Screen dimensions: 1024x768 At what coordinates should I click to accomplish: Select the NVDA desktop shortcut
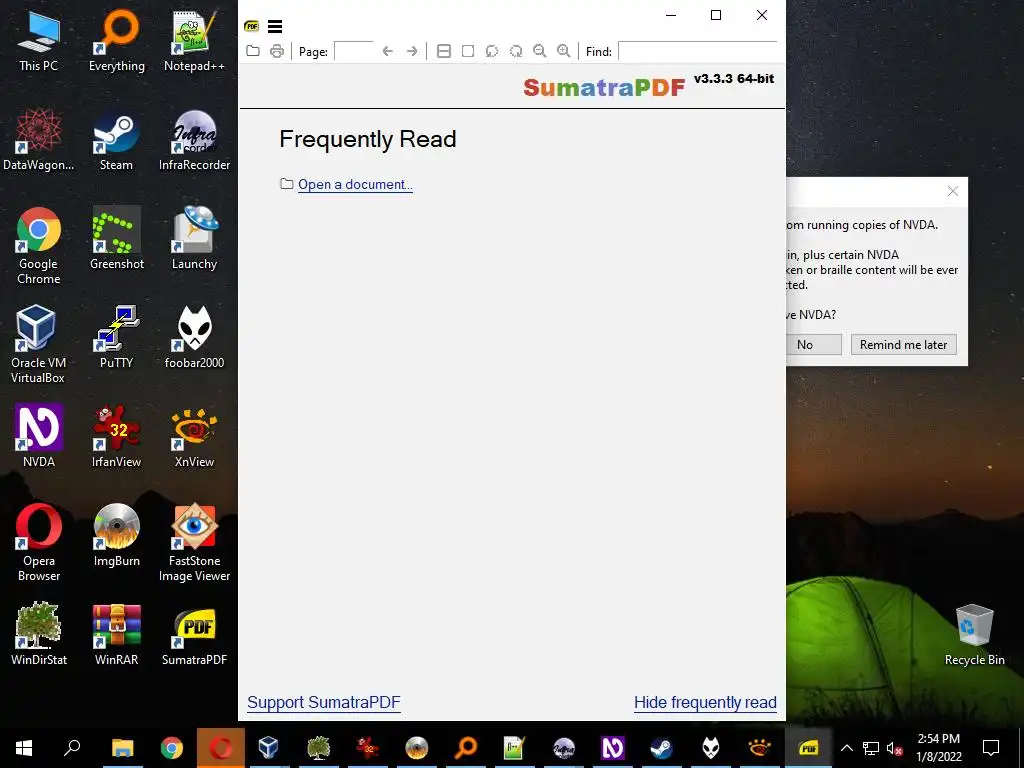[39, 436]
